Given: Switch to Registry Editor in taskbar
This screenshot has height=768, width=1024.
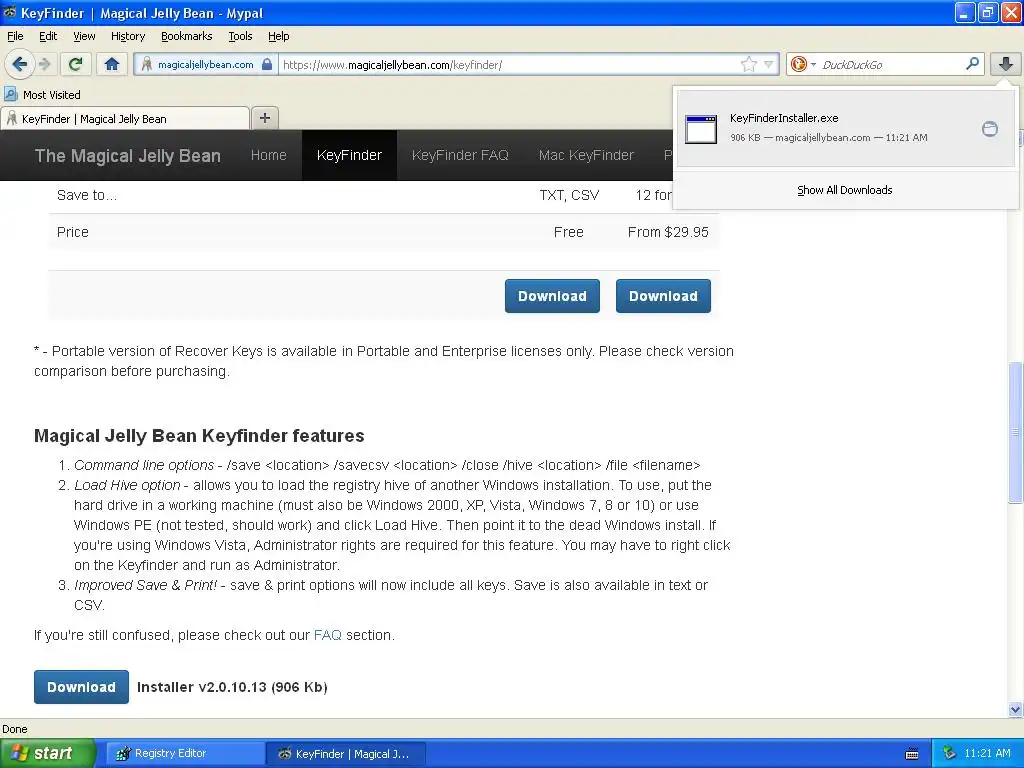Looking at the screenshot, I should coord(184,754).
